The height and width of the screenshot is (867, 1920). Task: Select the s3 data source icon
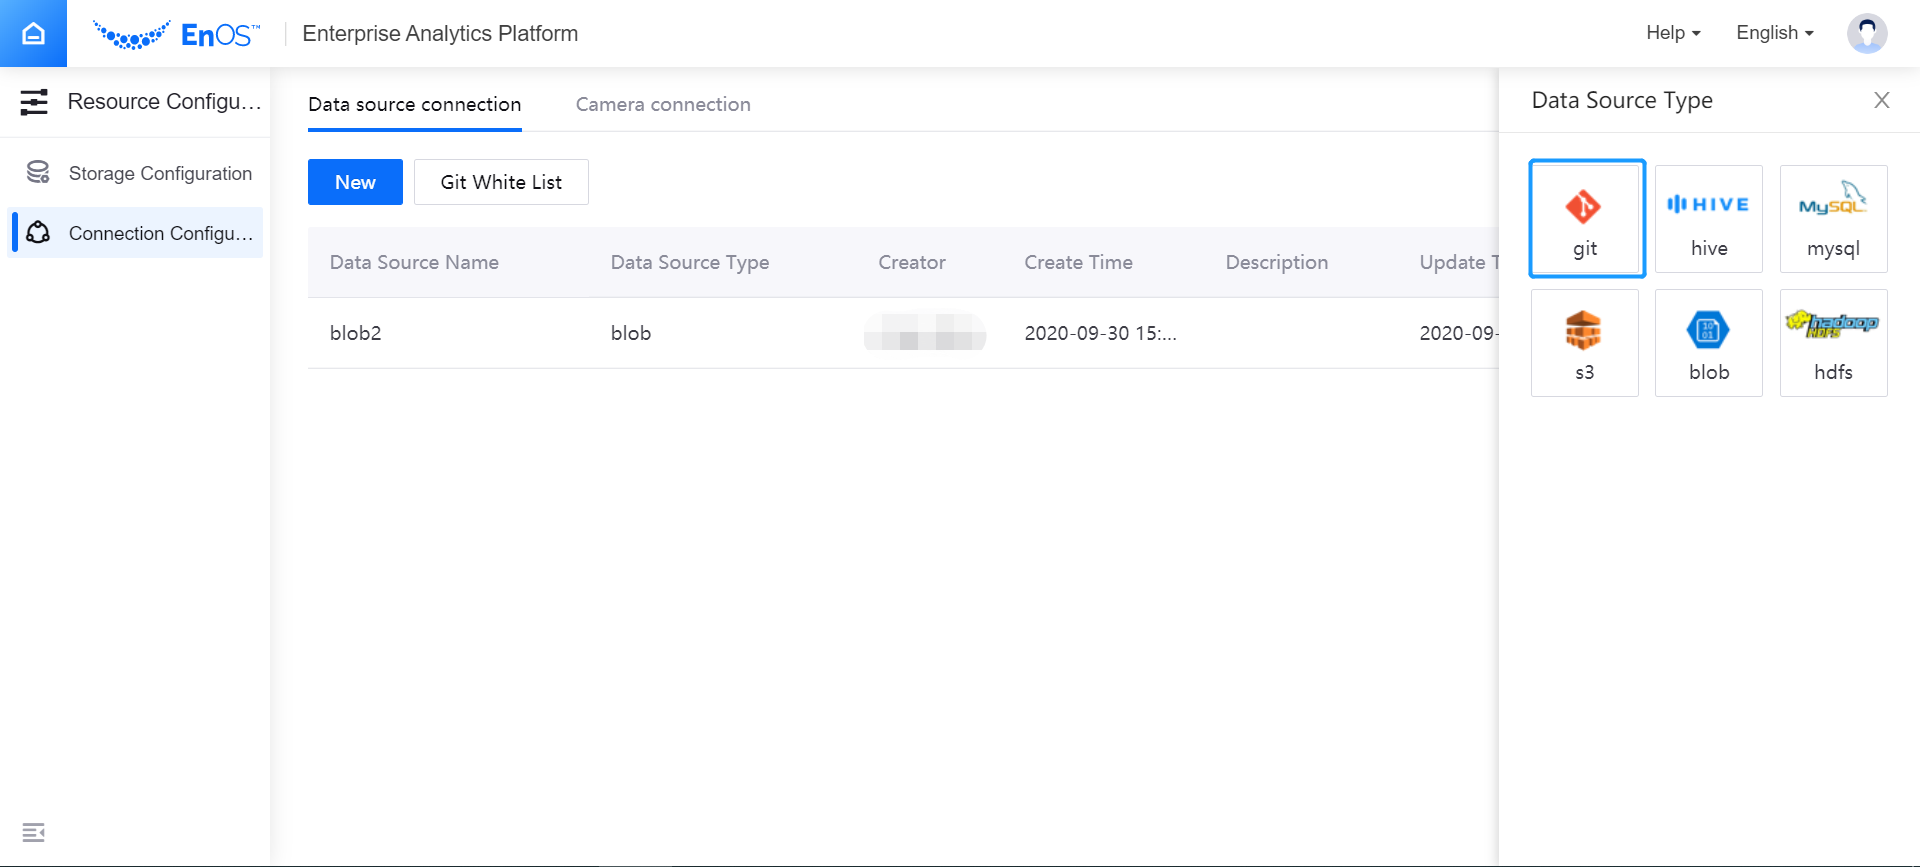[1584, 343]
